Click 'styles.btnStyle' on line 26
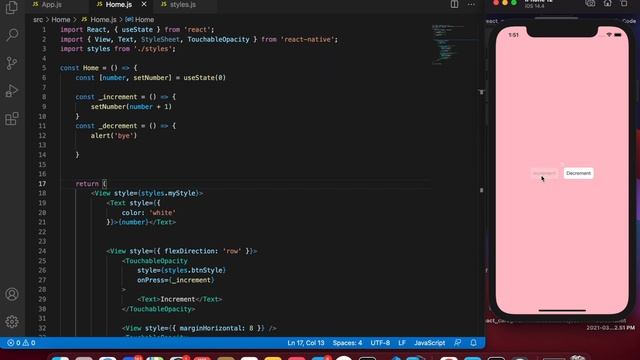 click(x=193, y=270)
